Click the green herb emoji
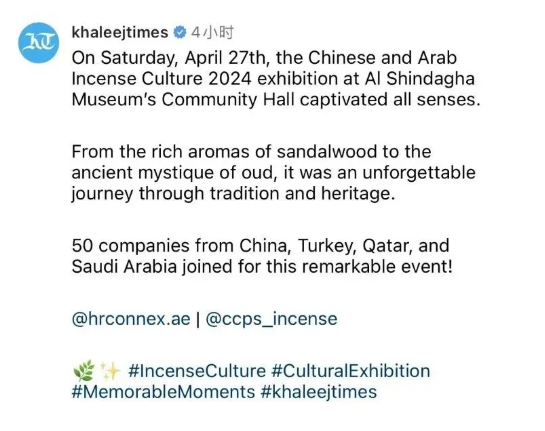This screenshot has height=431, width=545. click(x=84, y=371)
